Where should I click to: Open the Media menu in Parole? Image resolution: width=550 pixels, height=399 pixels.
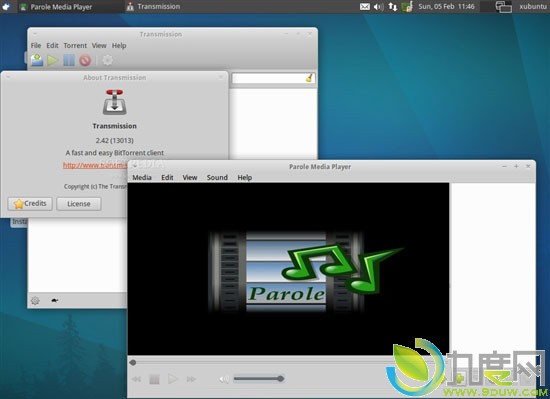tap(142, 177)
